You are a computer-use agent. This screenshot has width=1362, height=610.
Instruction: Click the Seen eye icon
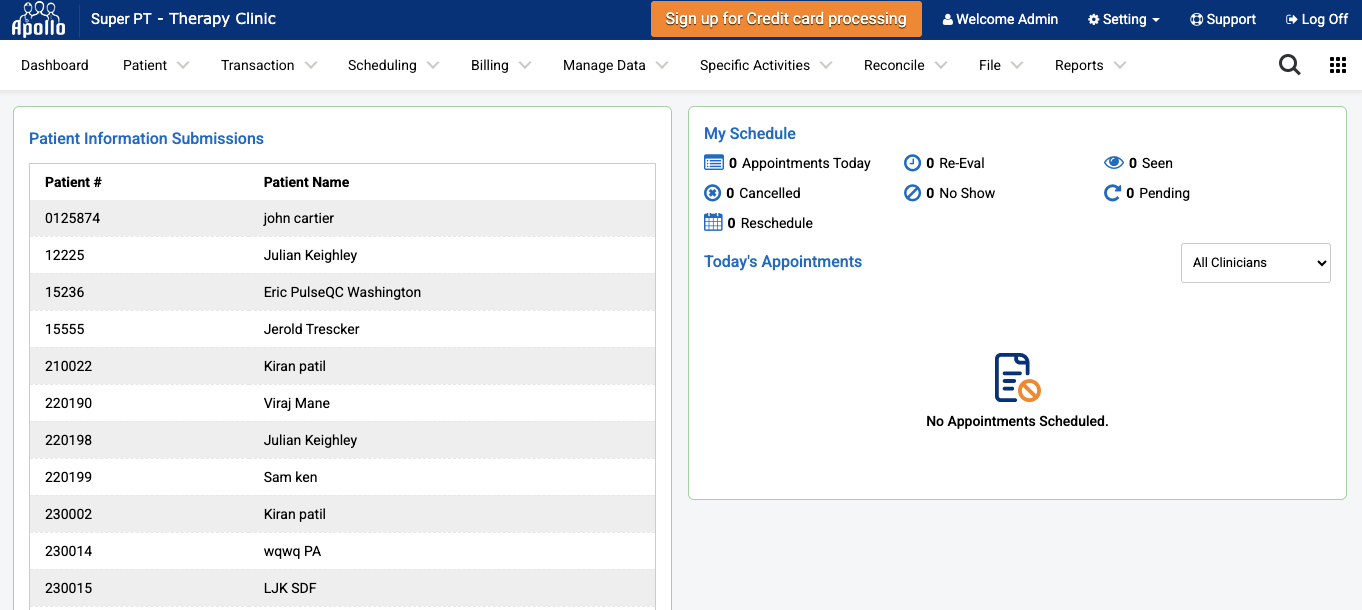point(1114,163)
